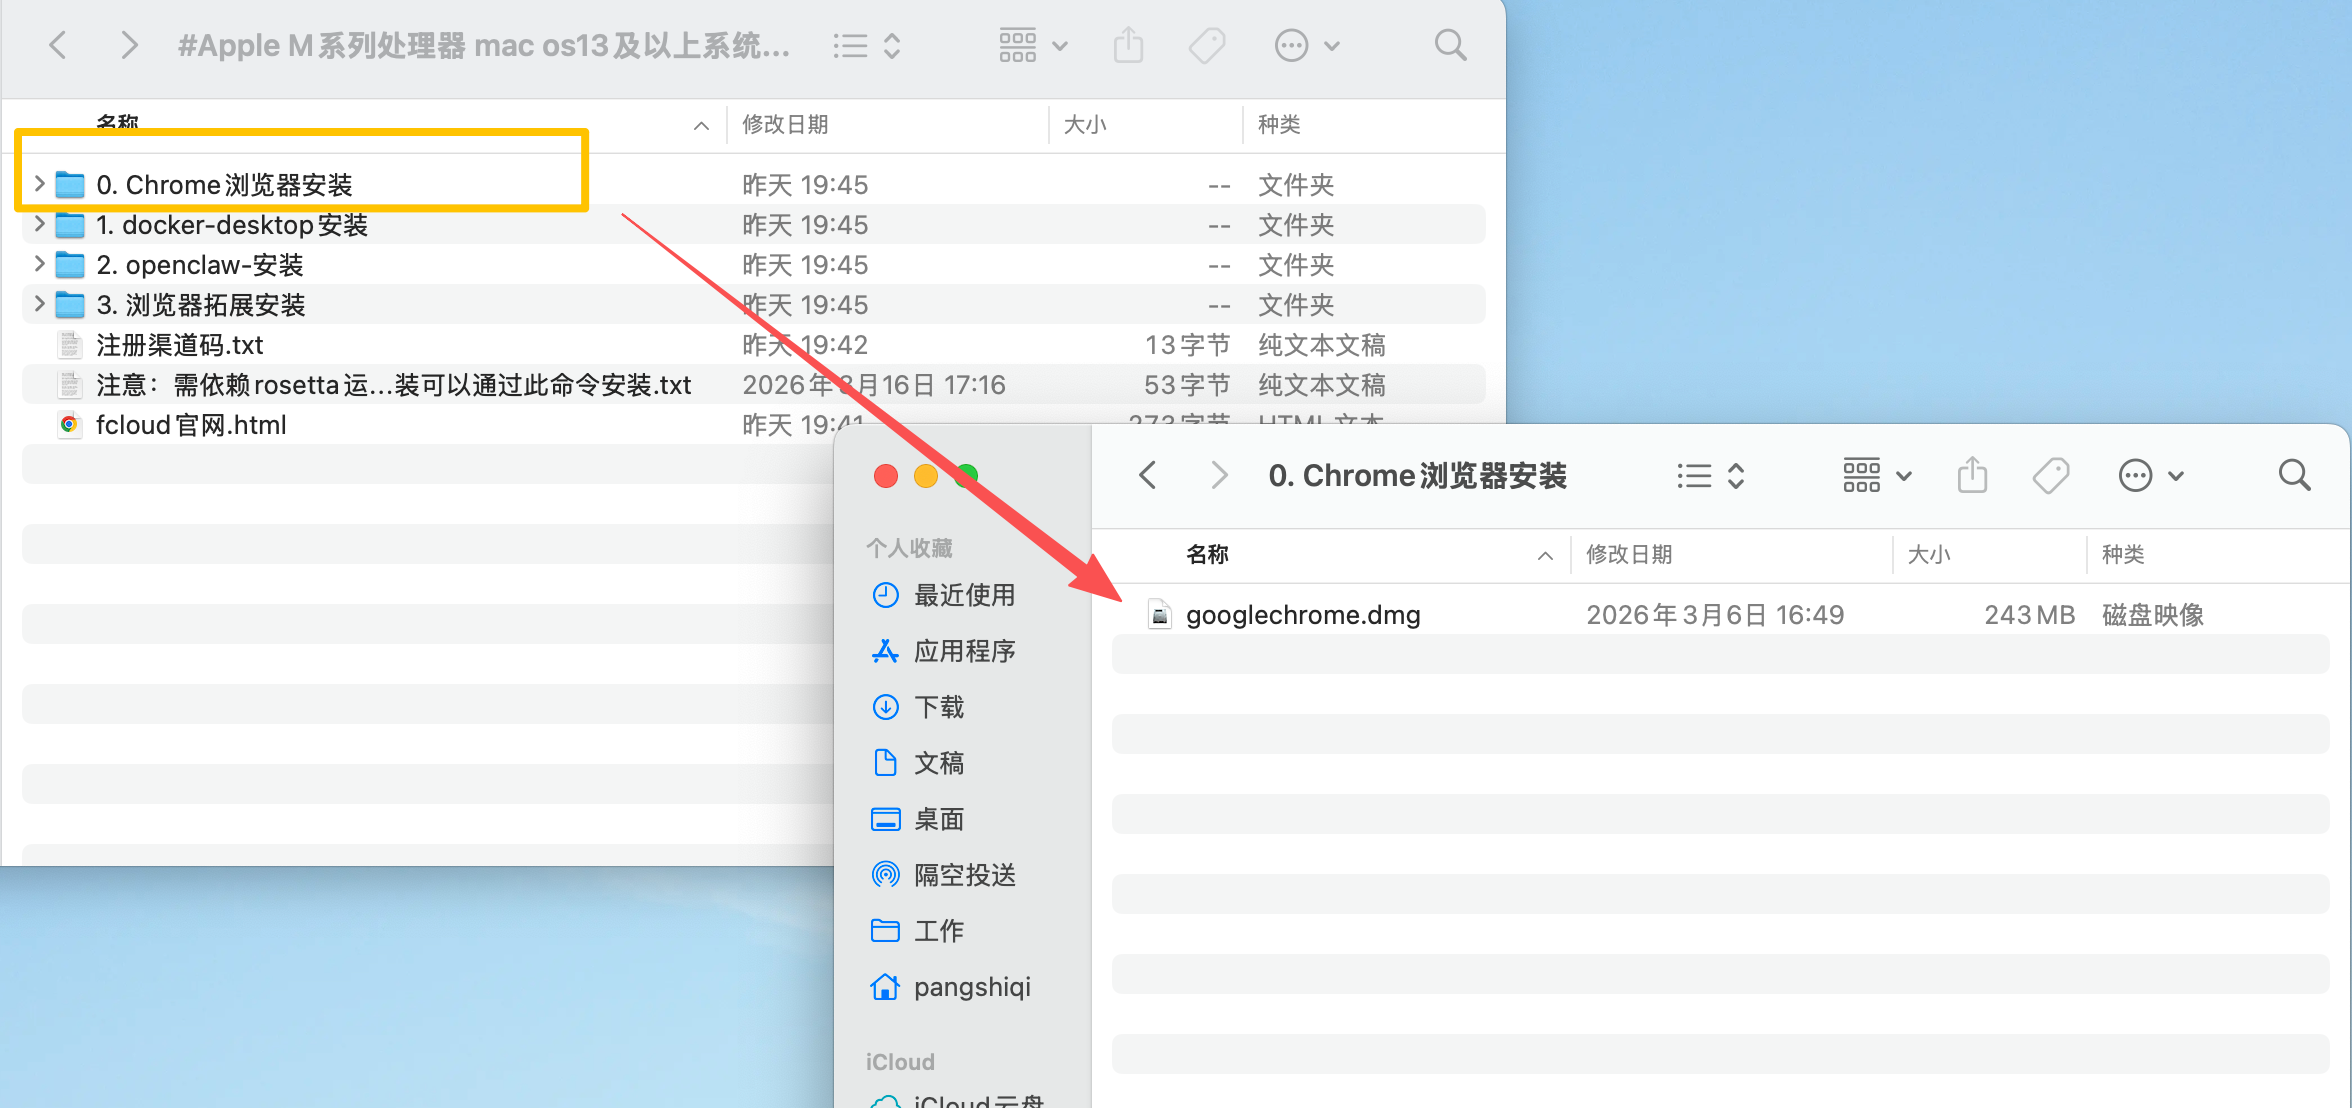Click the share icon in the Apple M window
The width and height of the screenshot is (2352, 1108).
(1128, 45)
